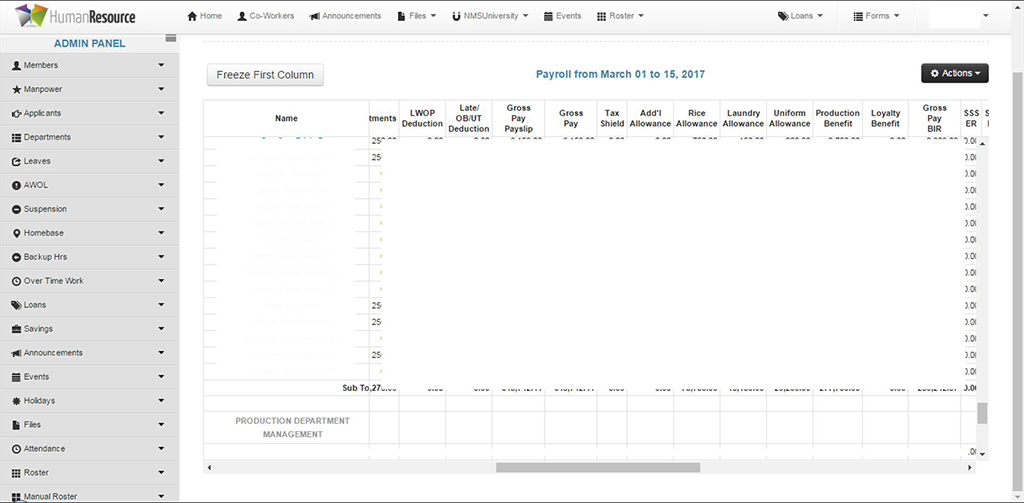Click the top navbar Loans tag icon
Image resolution: width=1024 pixels, height=503 pixels.
(783, 16)
